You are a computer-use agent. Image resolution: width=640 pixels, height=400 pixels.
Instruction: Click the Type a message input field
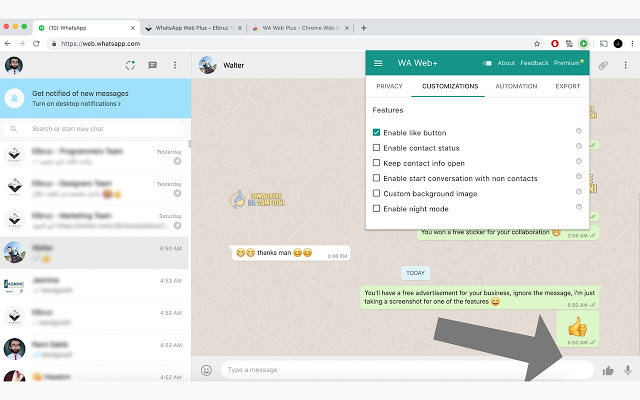[x=400, y=370]
